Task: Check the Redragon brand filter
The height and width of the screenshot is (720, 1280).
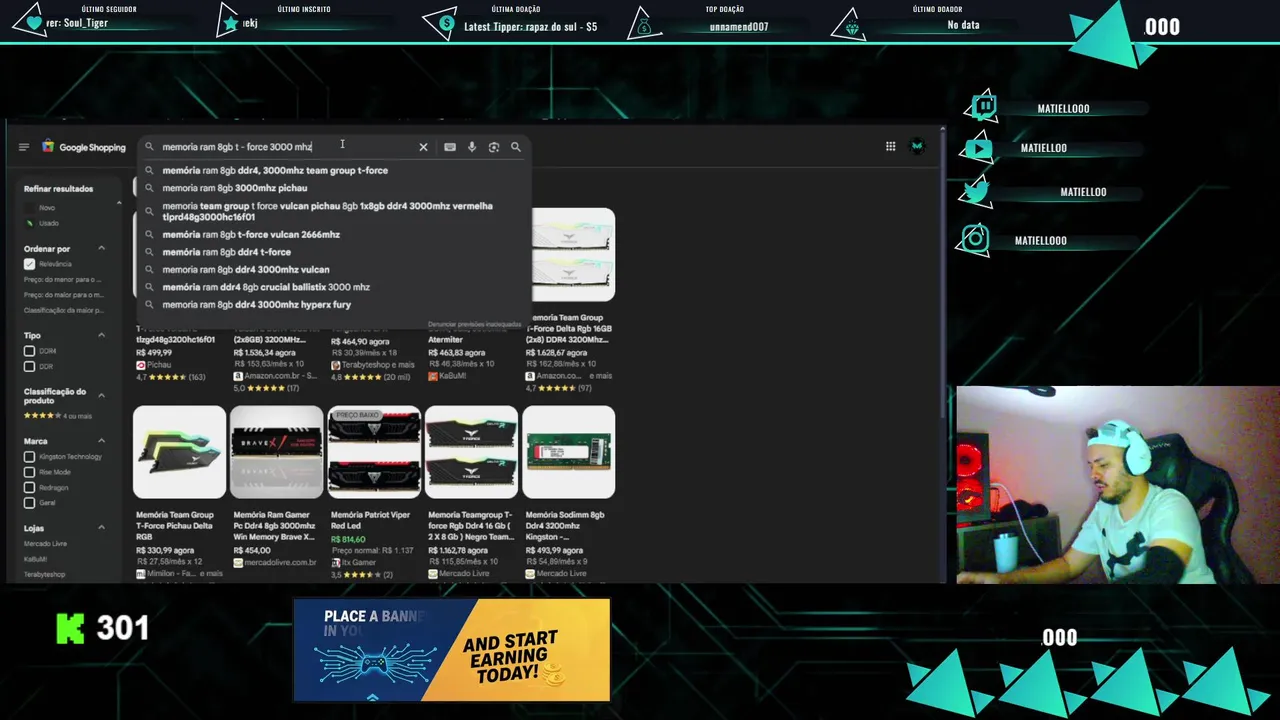Action: pos(29,487)
